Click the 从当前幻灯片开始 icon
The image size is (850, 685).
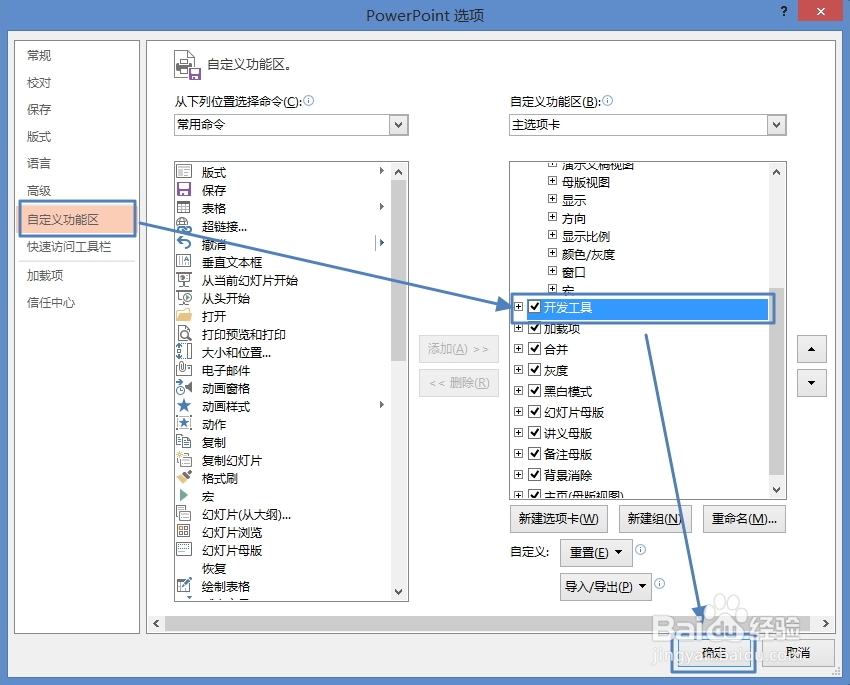tap(184, 279)
